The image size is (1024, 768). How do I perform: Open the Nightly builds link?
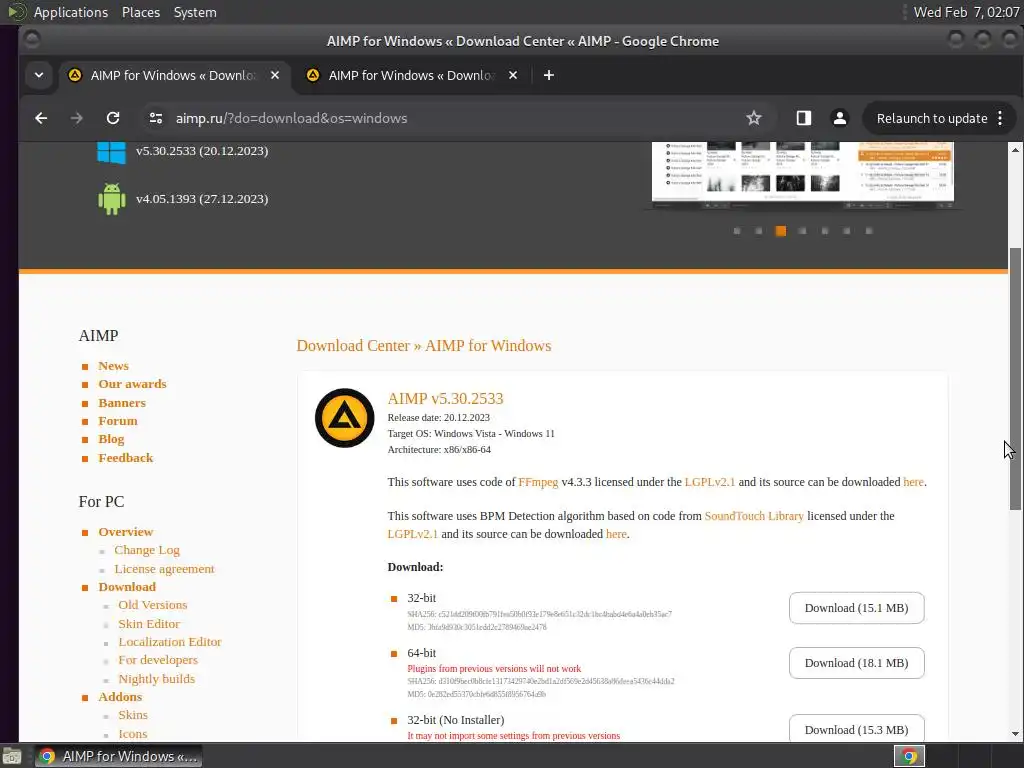pos(157,679)
